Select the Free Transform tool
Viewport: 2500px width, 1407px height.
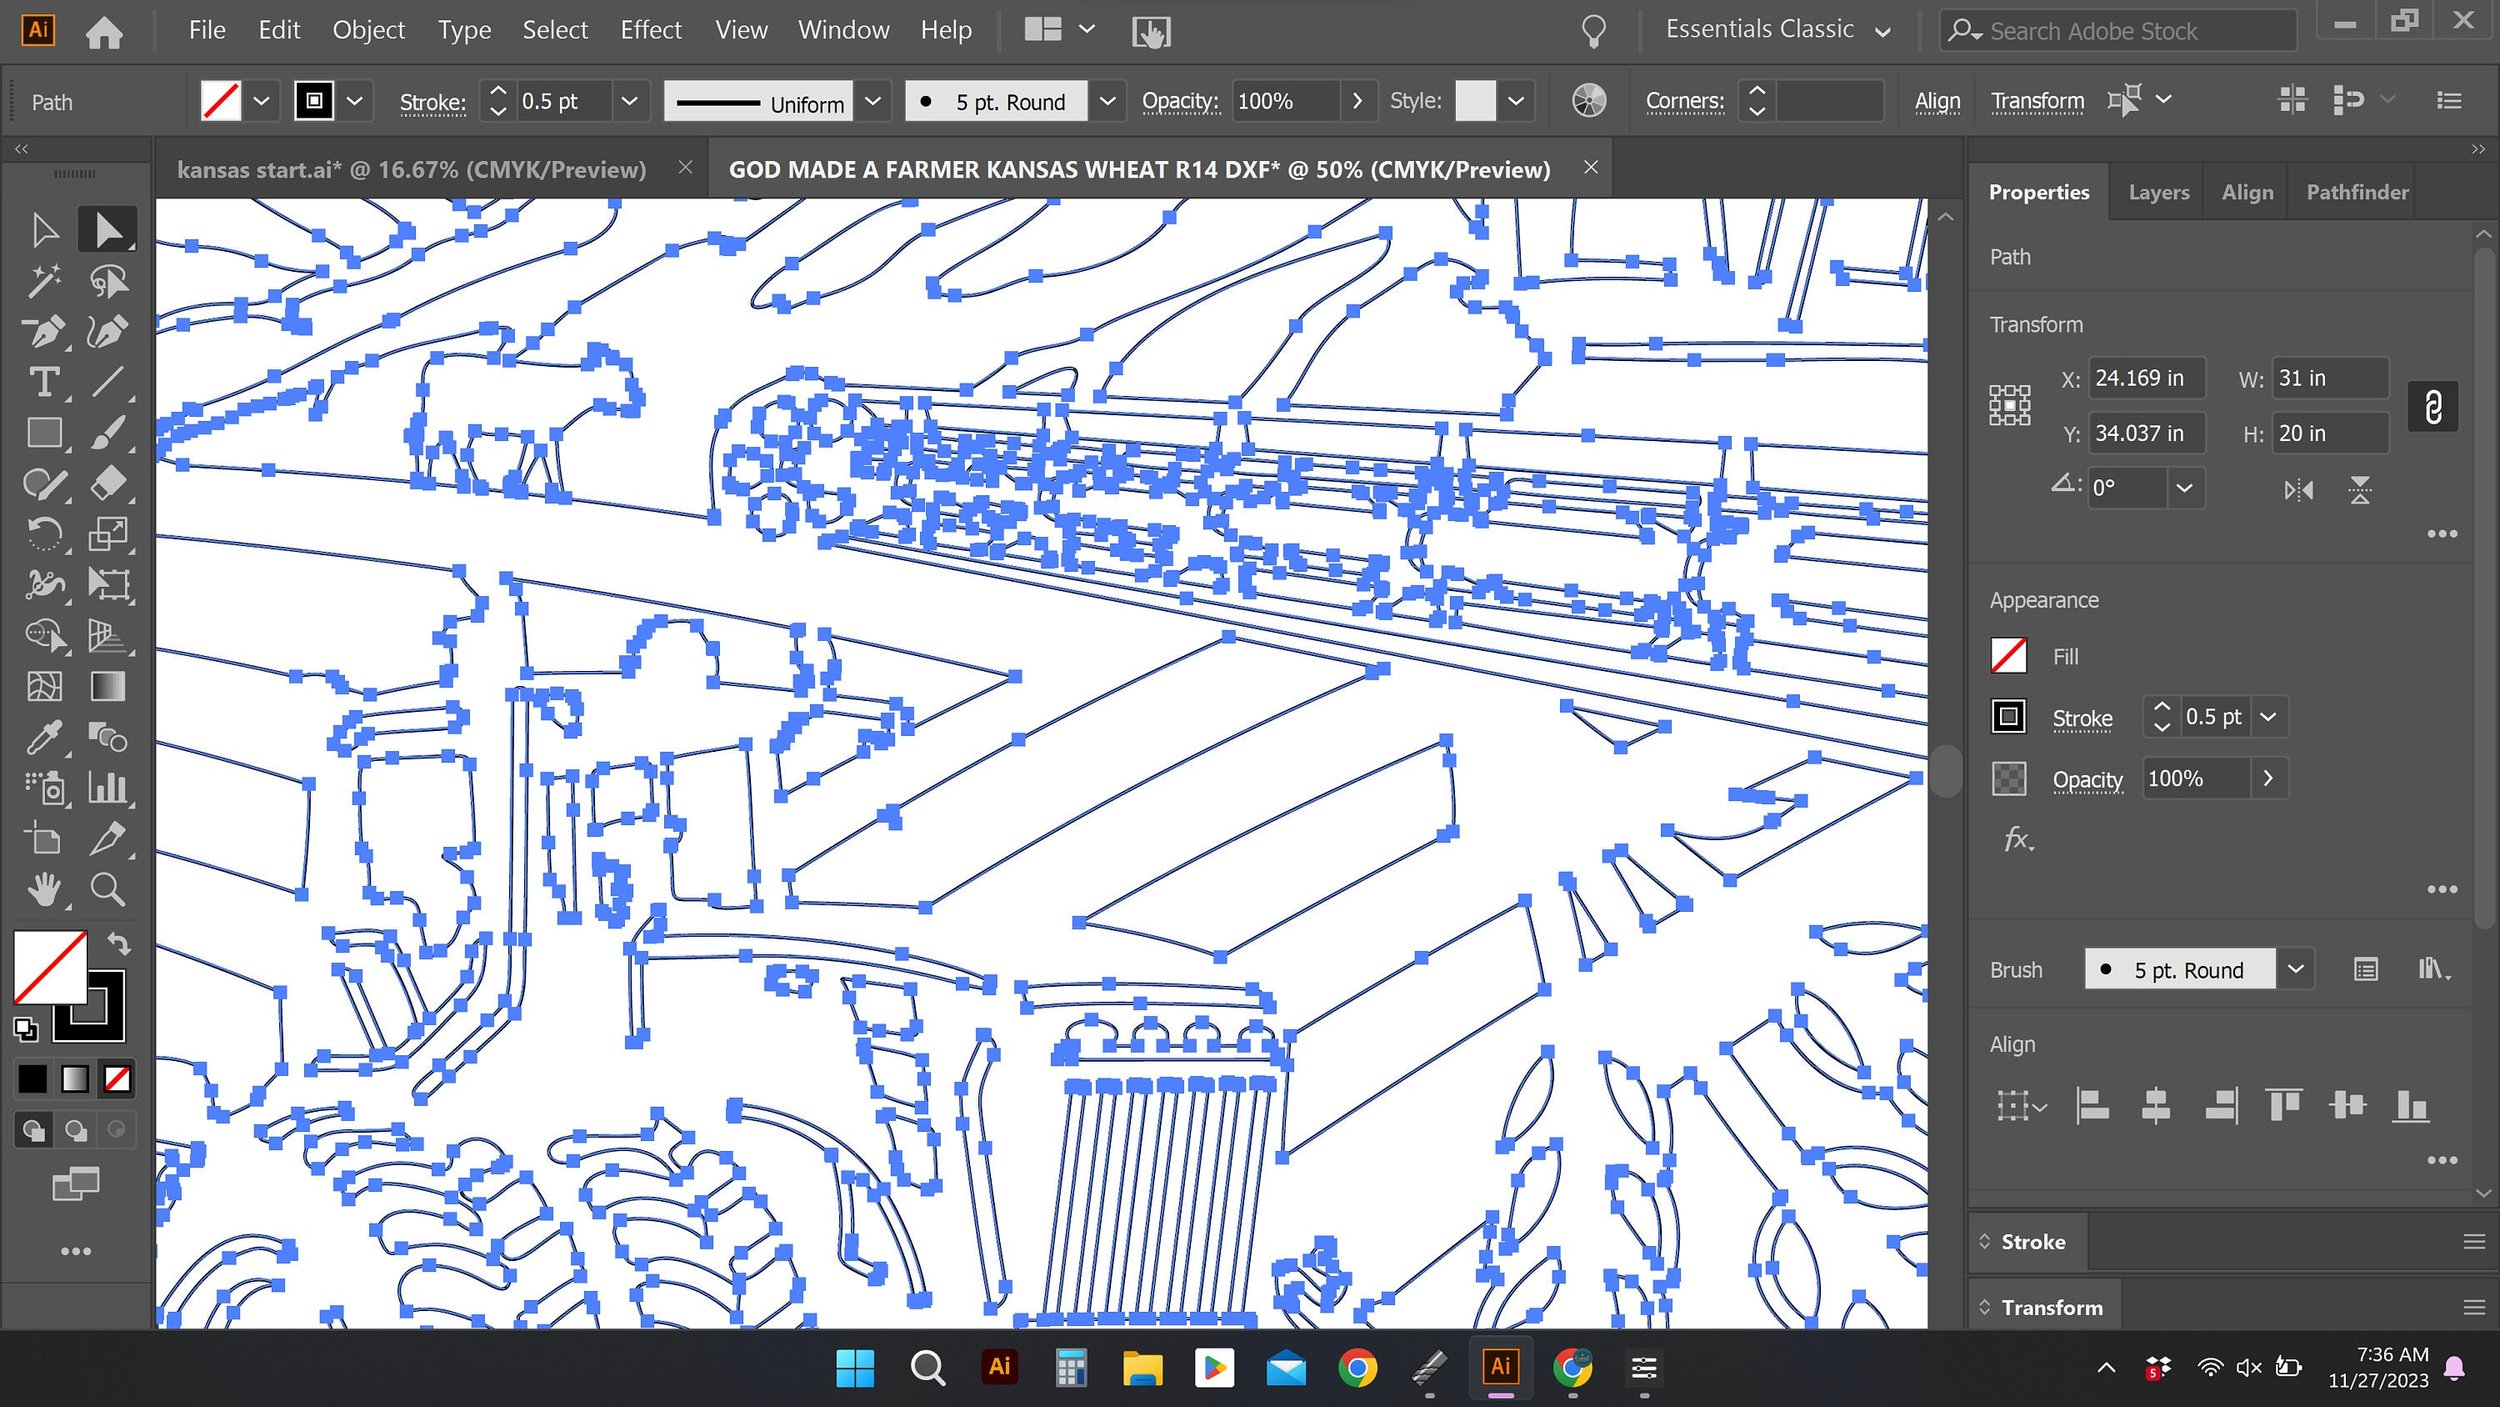[108, 585]
